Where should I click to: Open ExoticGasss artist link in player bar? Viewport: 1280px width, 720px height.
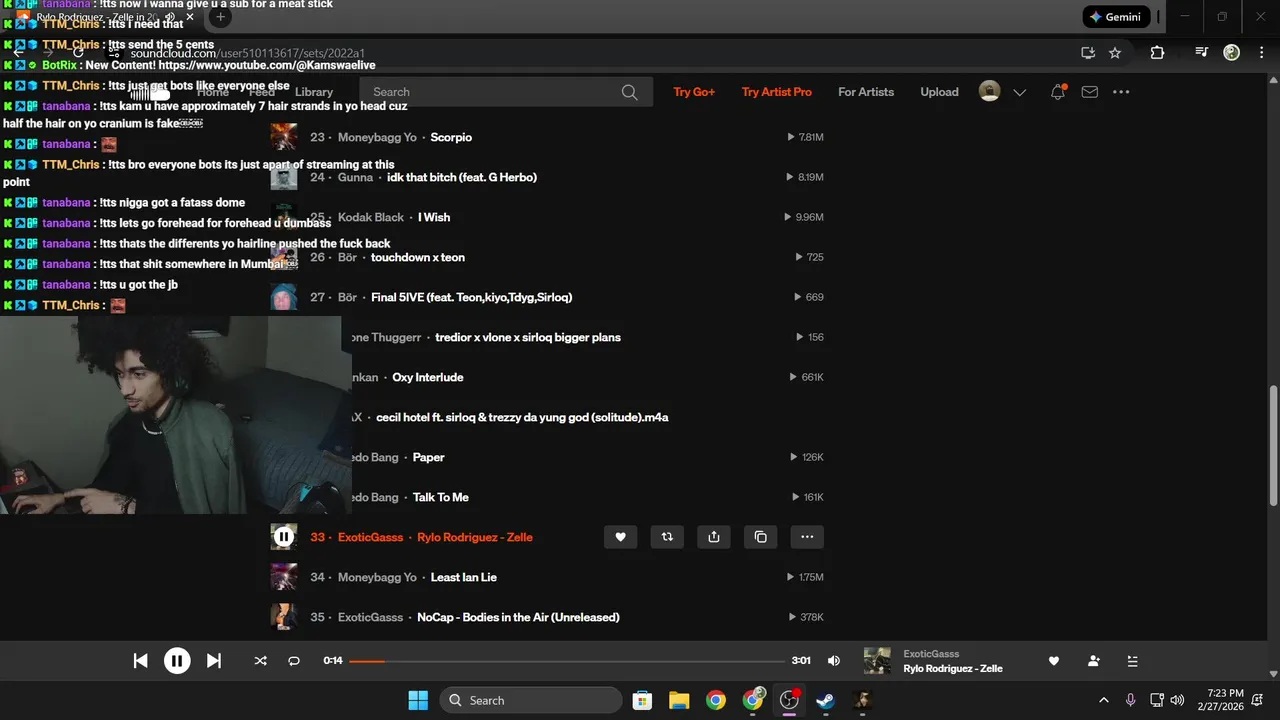click(x=931, y=654)
